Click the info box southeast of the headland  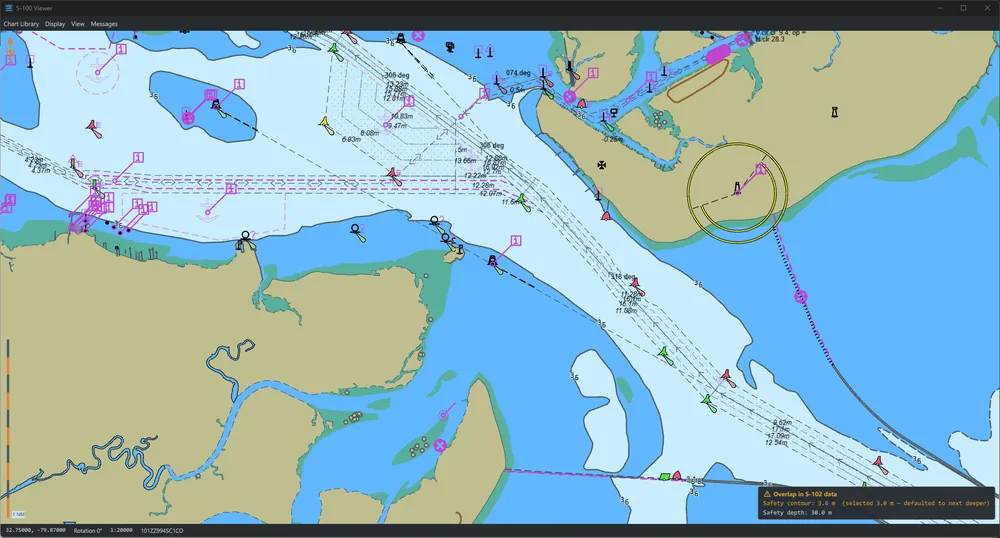coord(516,240)
